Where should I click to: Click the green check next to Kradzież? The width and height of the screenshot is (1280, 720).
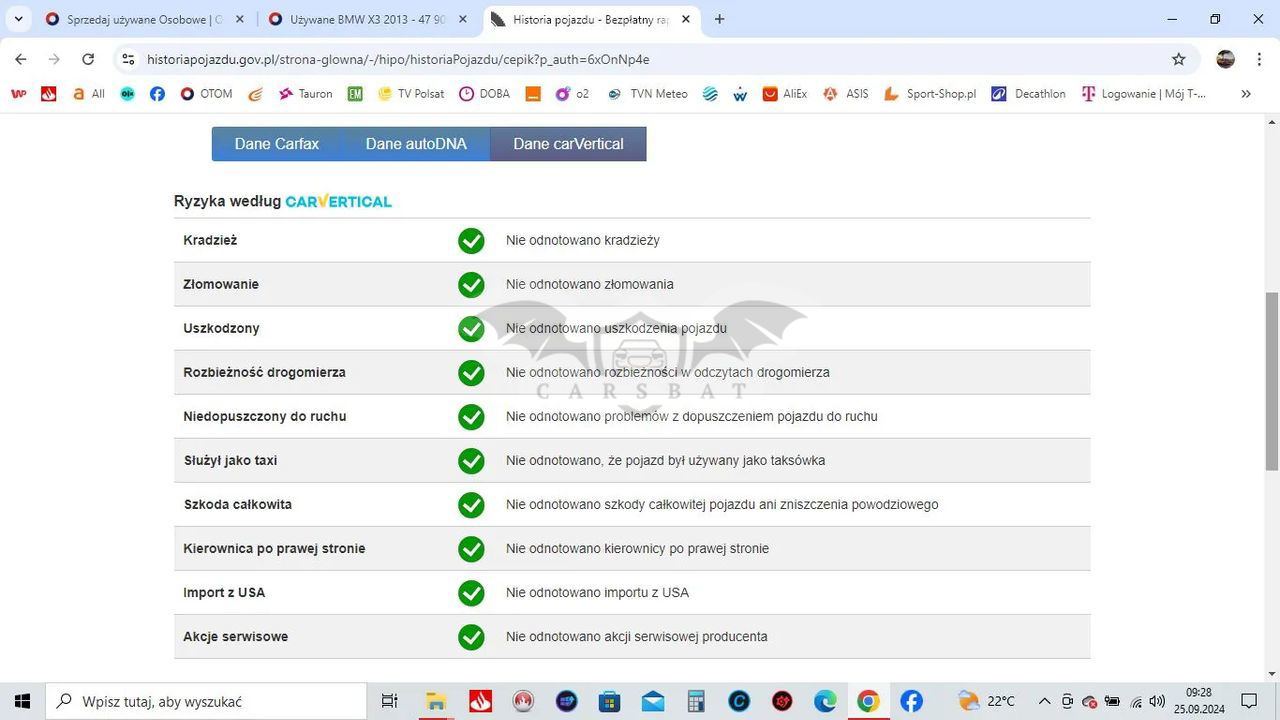(x=471, y=241)
